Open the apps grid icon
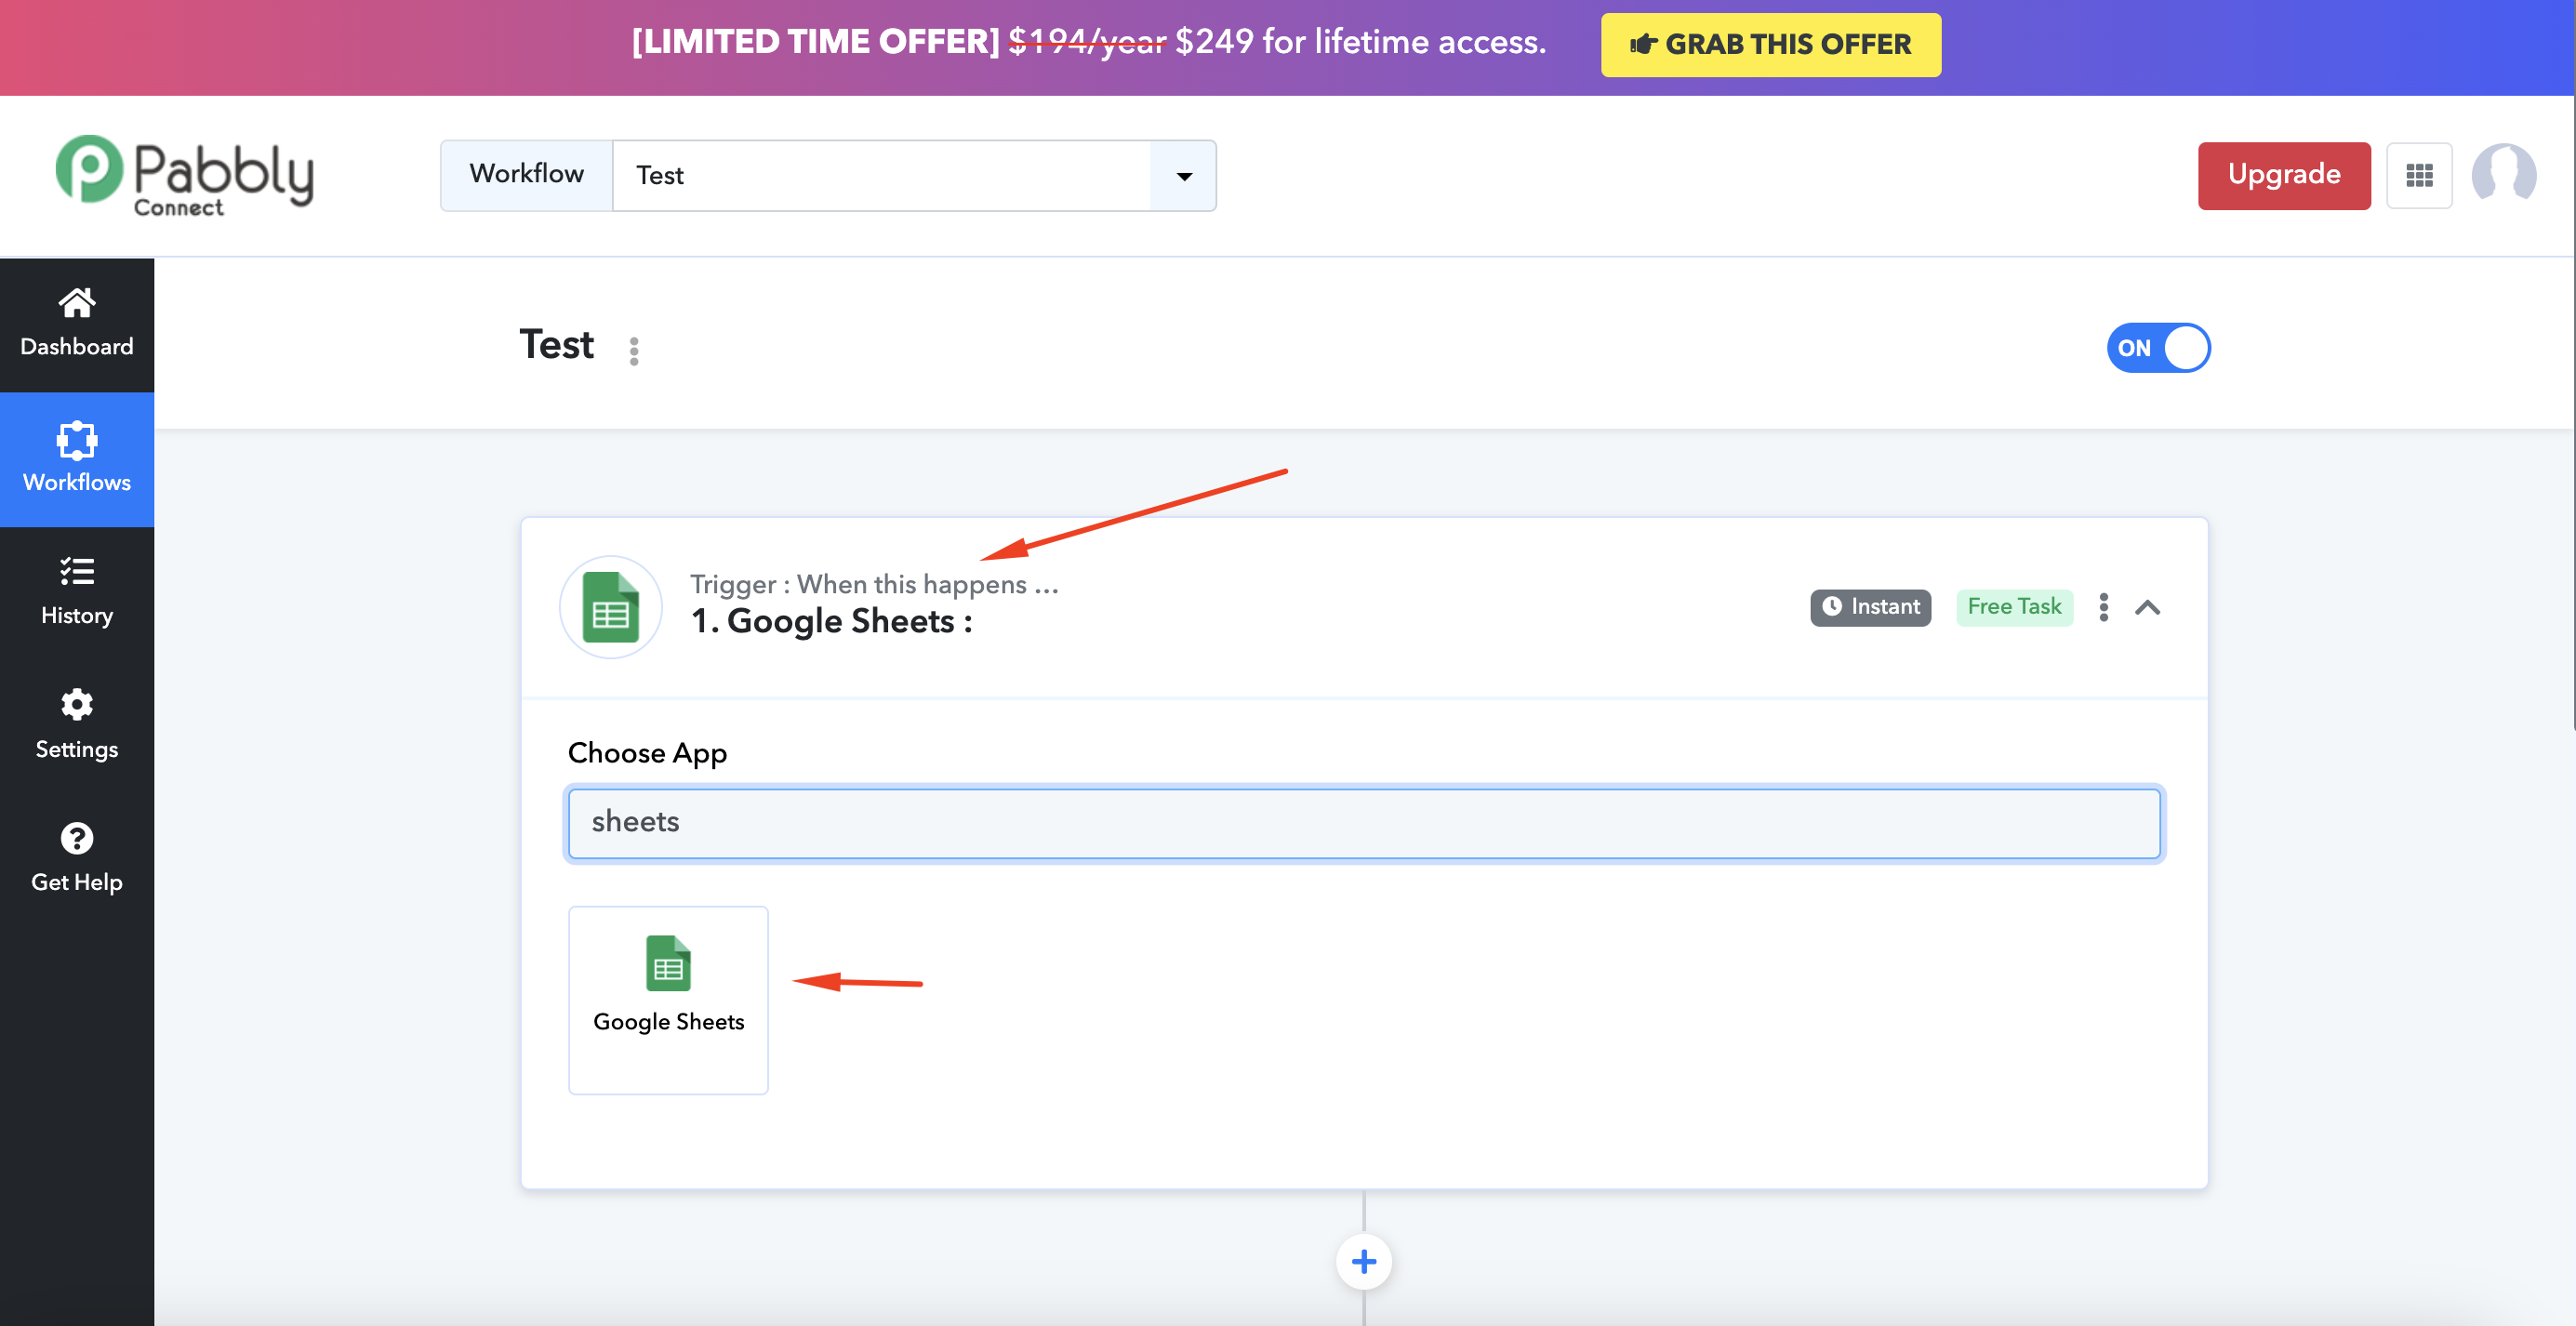 point(2418,176)
